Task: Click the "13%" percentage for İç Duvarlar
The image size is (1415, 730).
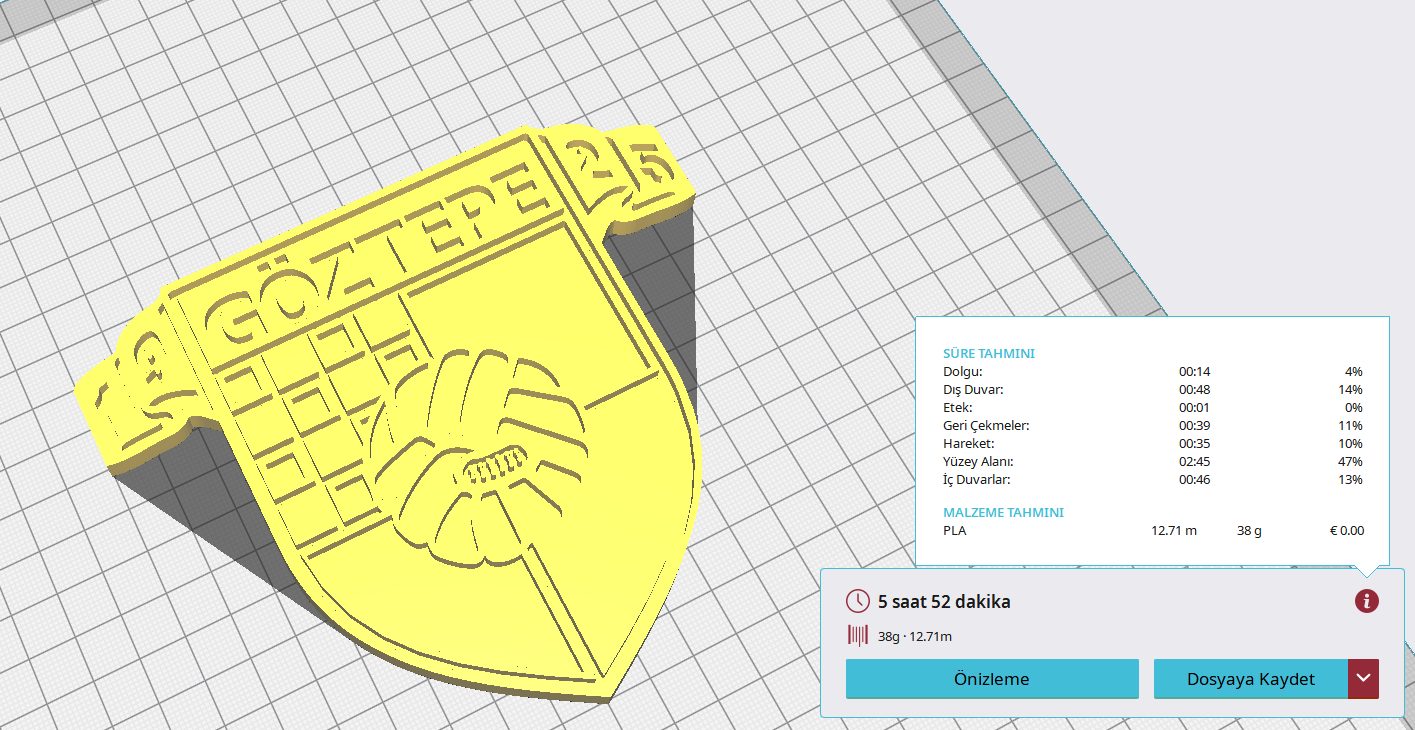Action: coord(1351,480)
